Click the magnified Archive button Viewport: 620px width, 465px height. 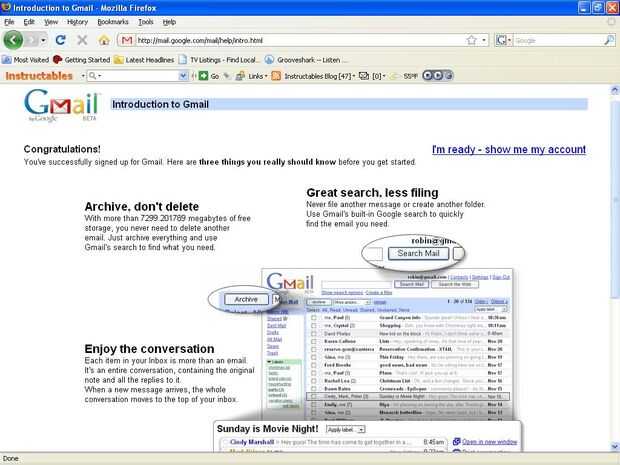tap(246, 299)
